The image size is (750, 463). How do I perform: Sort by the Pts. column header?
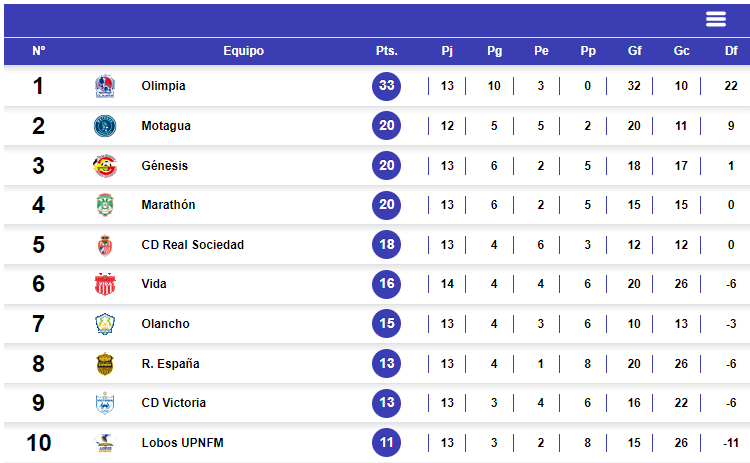[386, 51]
